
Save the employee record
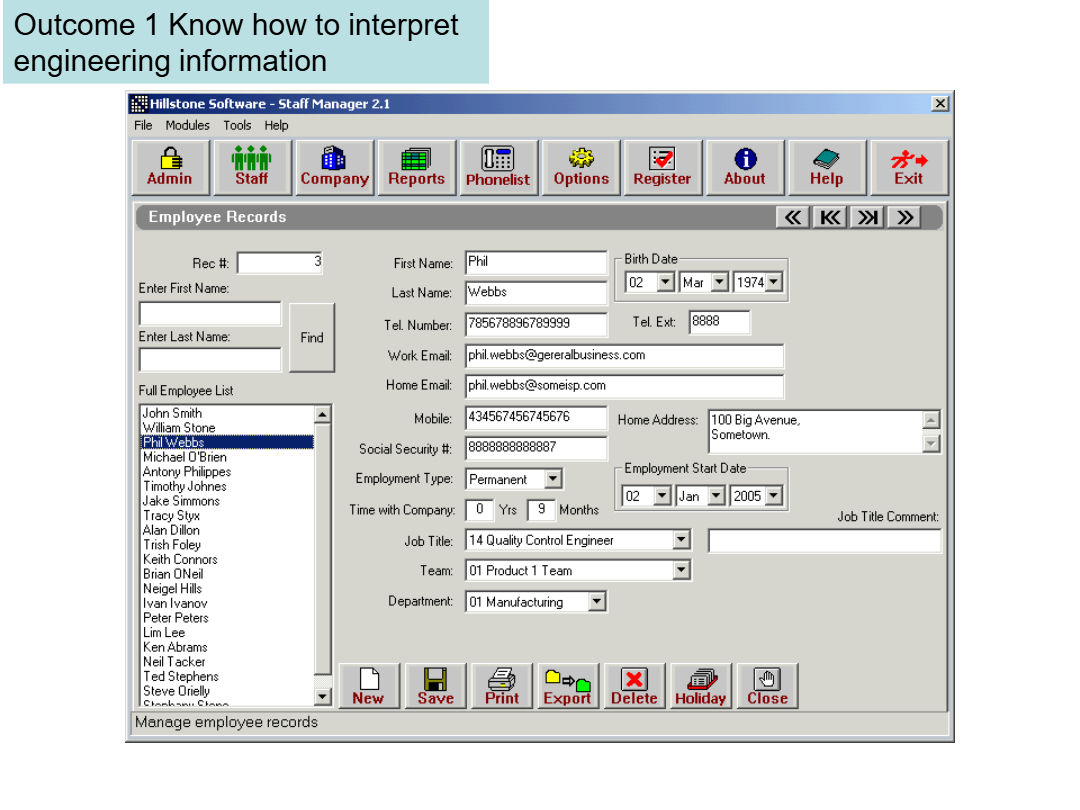coord(435,686)
